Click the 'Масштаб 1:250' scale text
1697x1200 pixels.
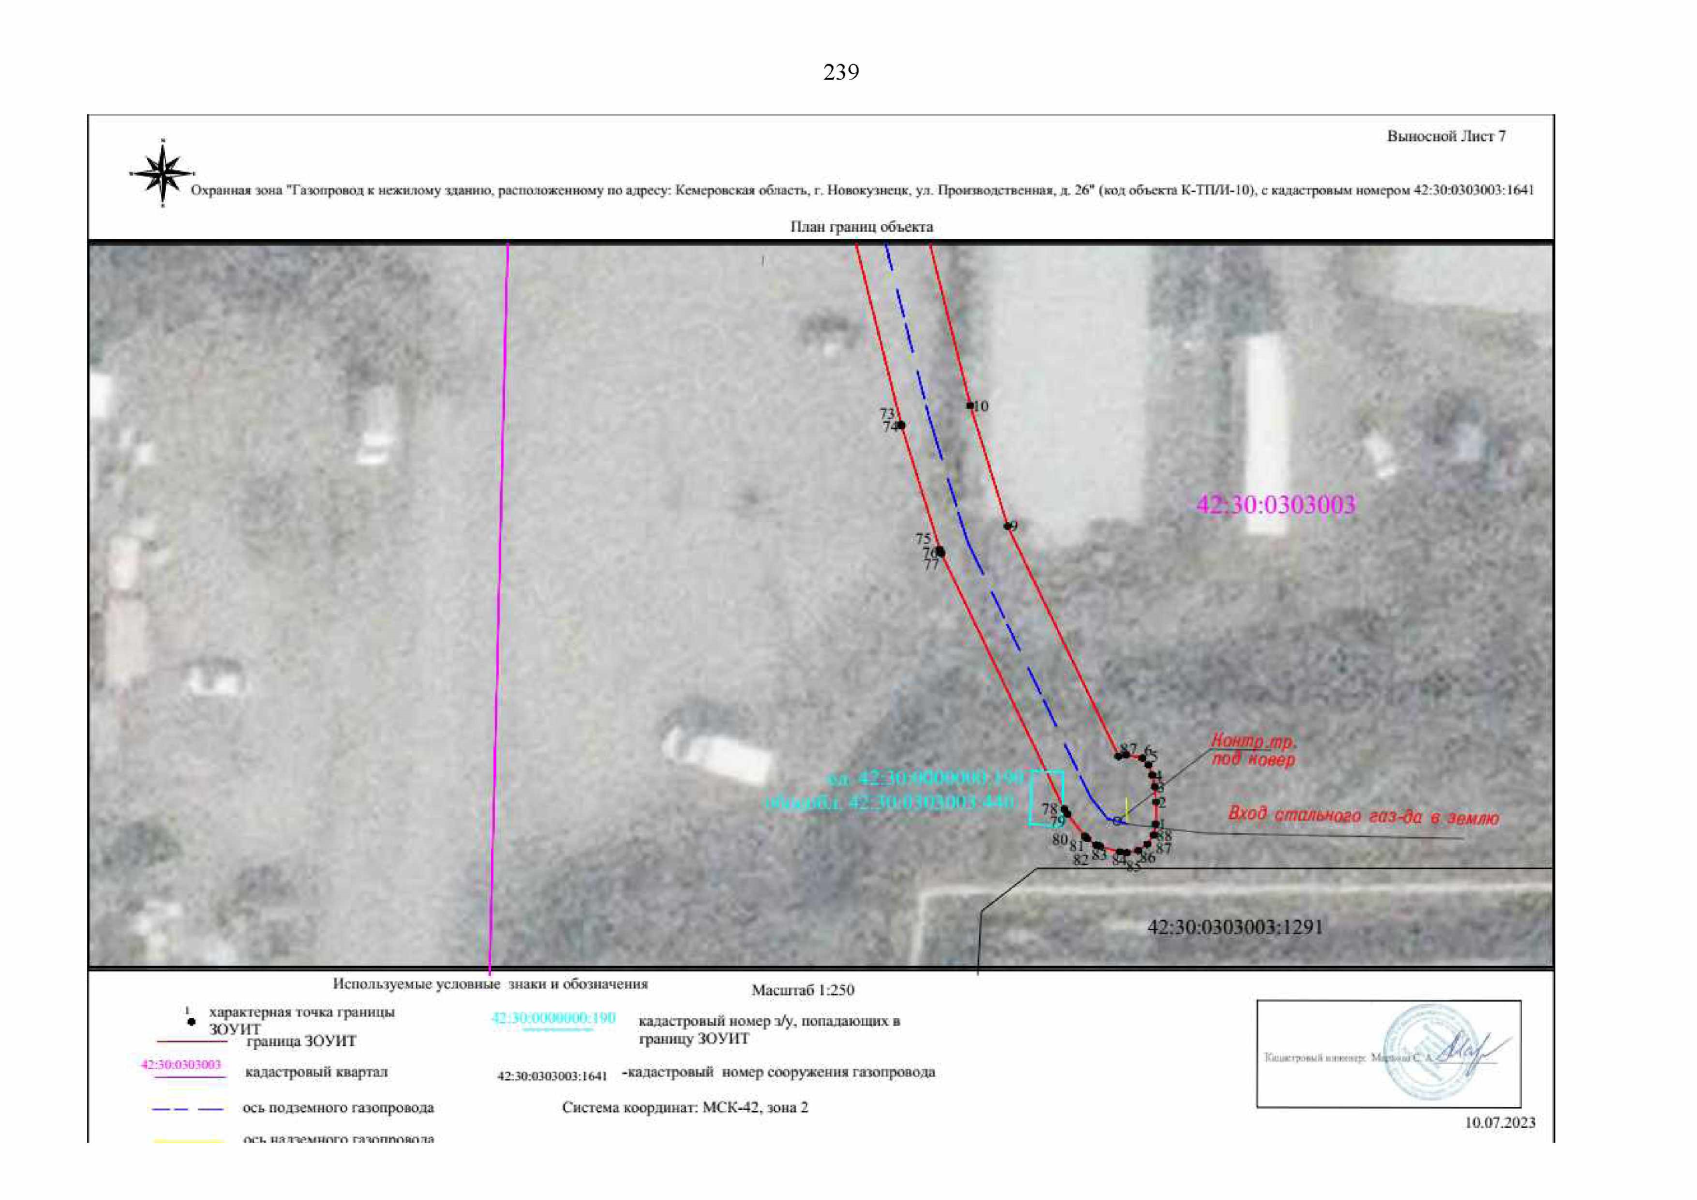point(802,990)
